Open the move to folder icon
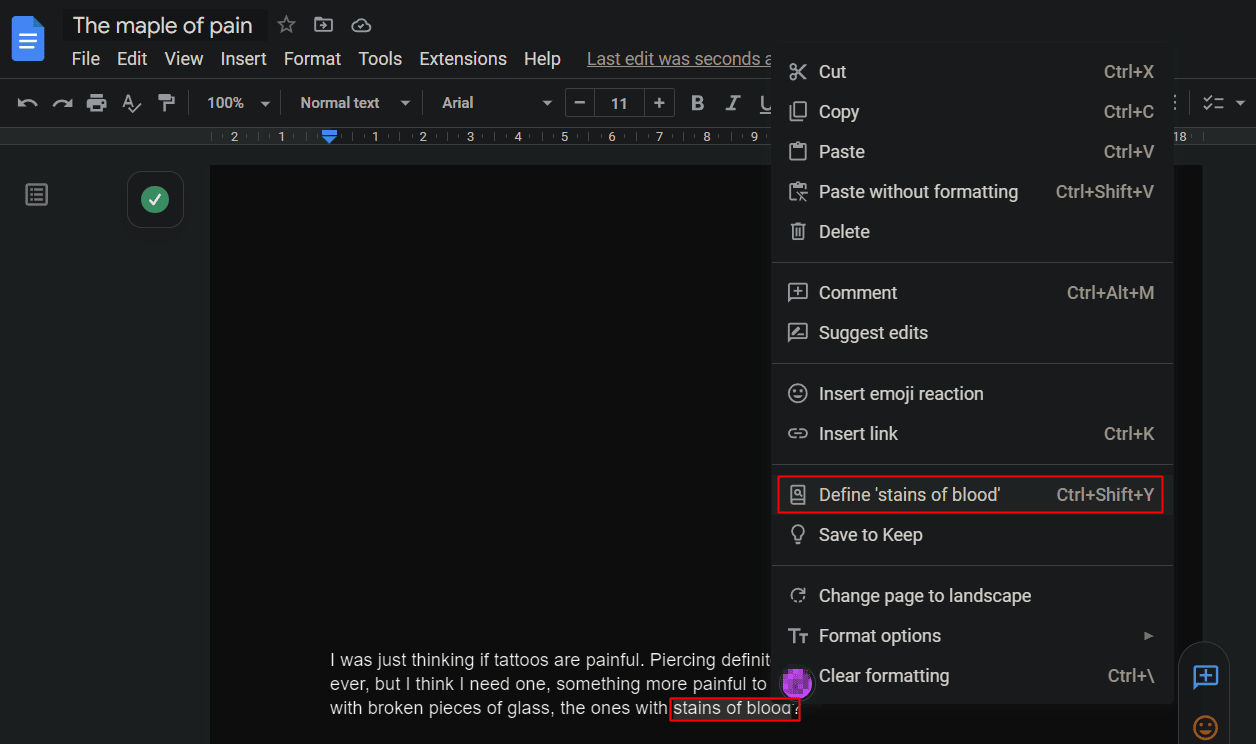 (323, 25)
